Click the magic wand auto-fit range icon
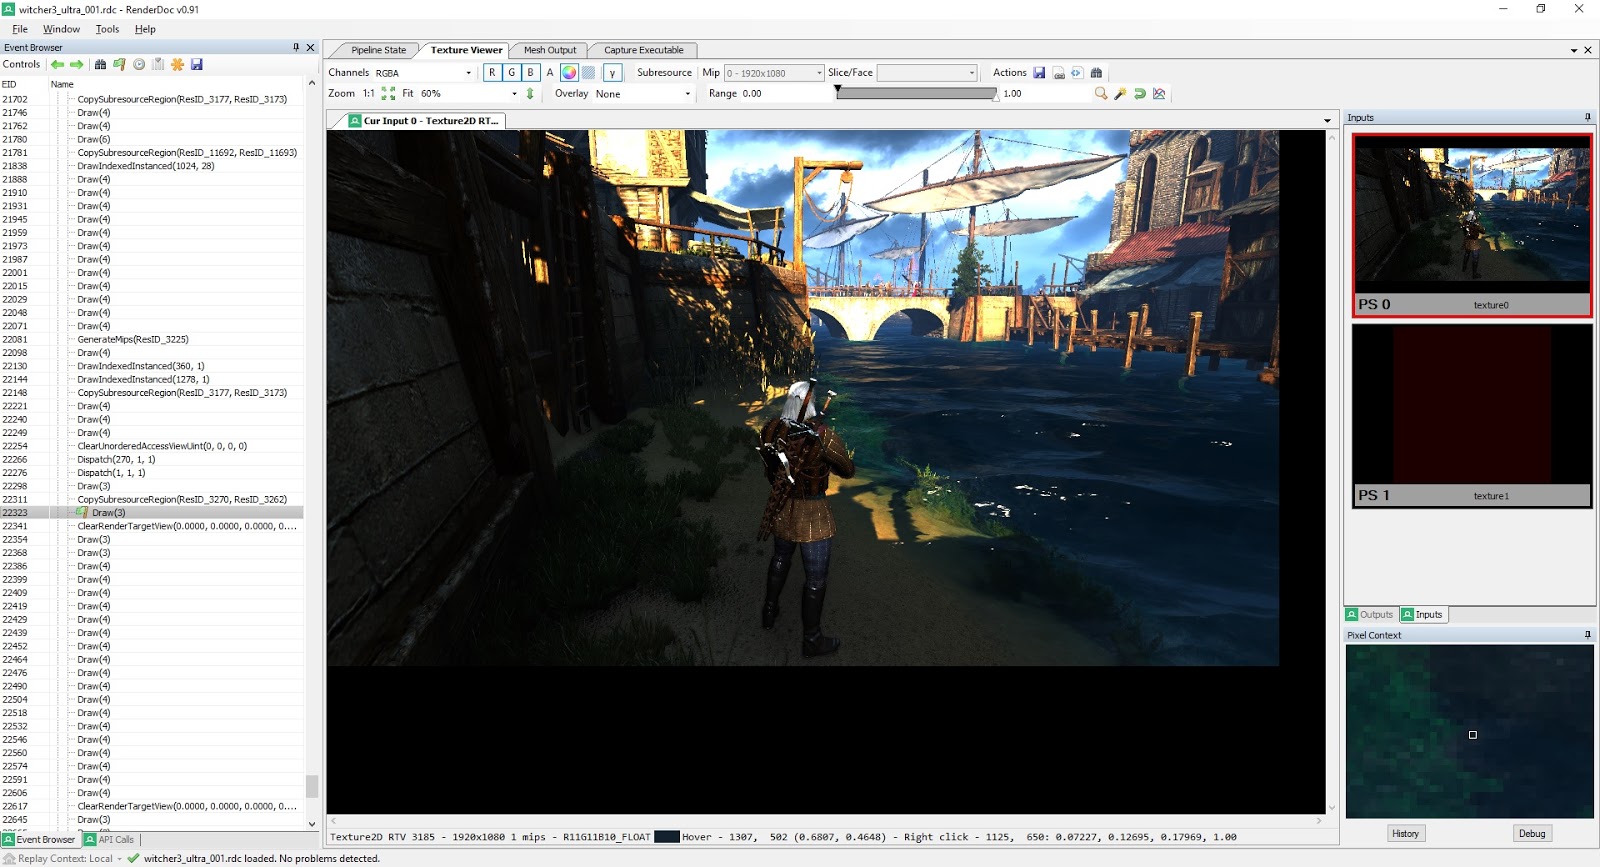 (x=1120, y=94)
